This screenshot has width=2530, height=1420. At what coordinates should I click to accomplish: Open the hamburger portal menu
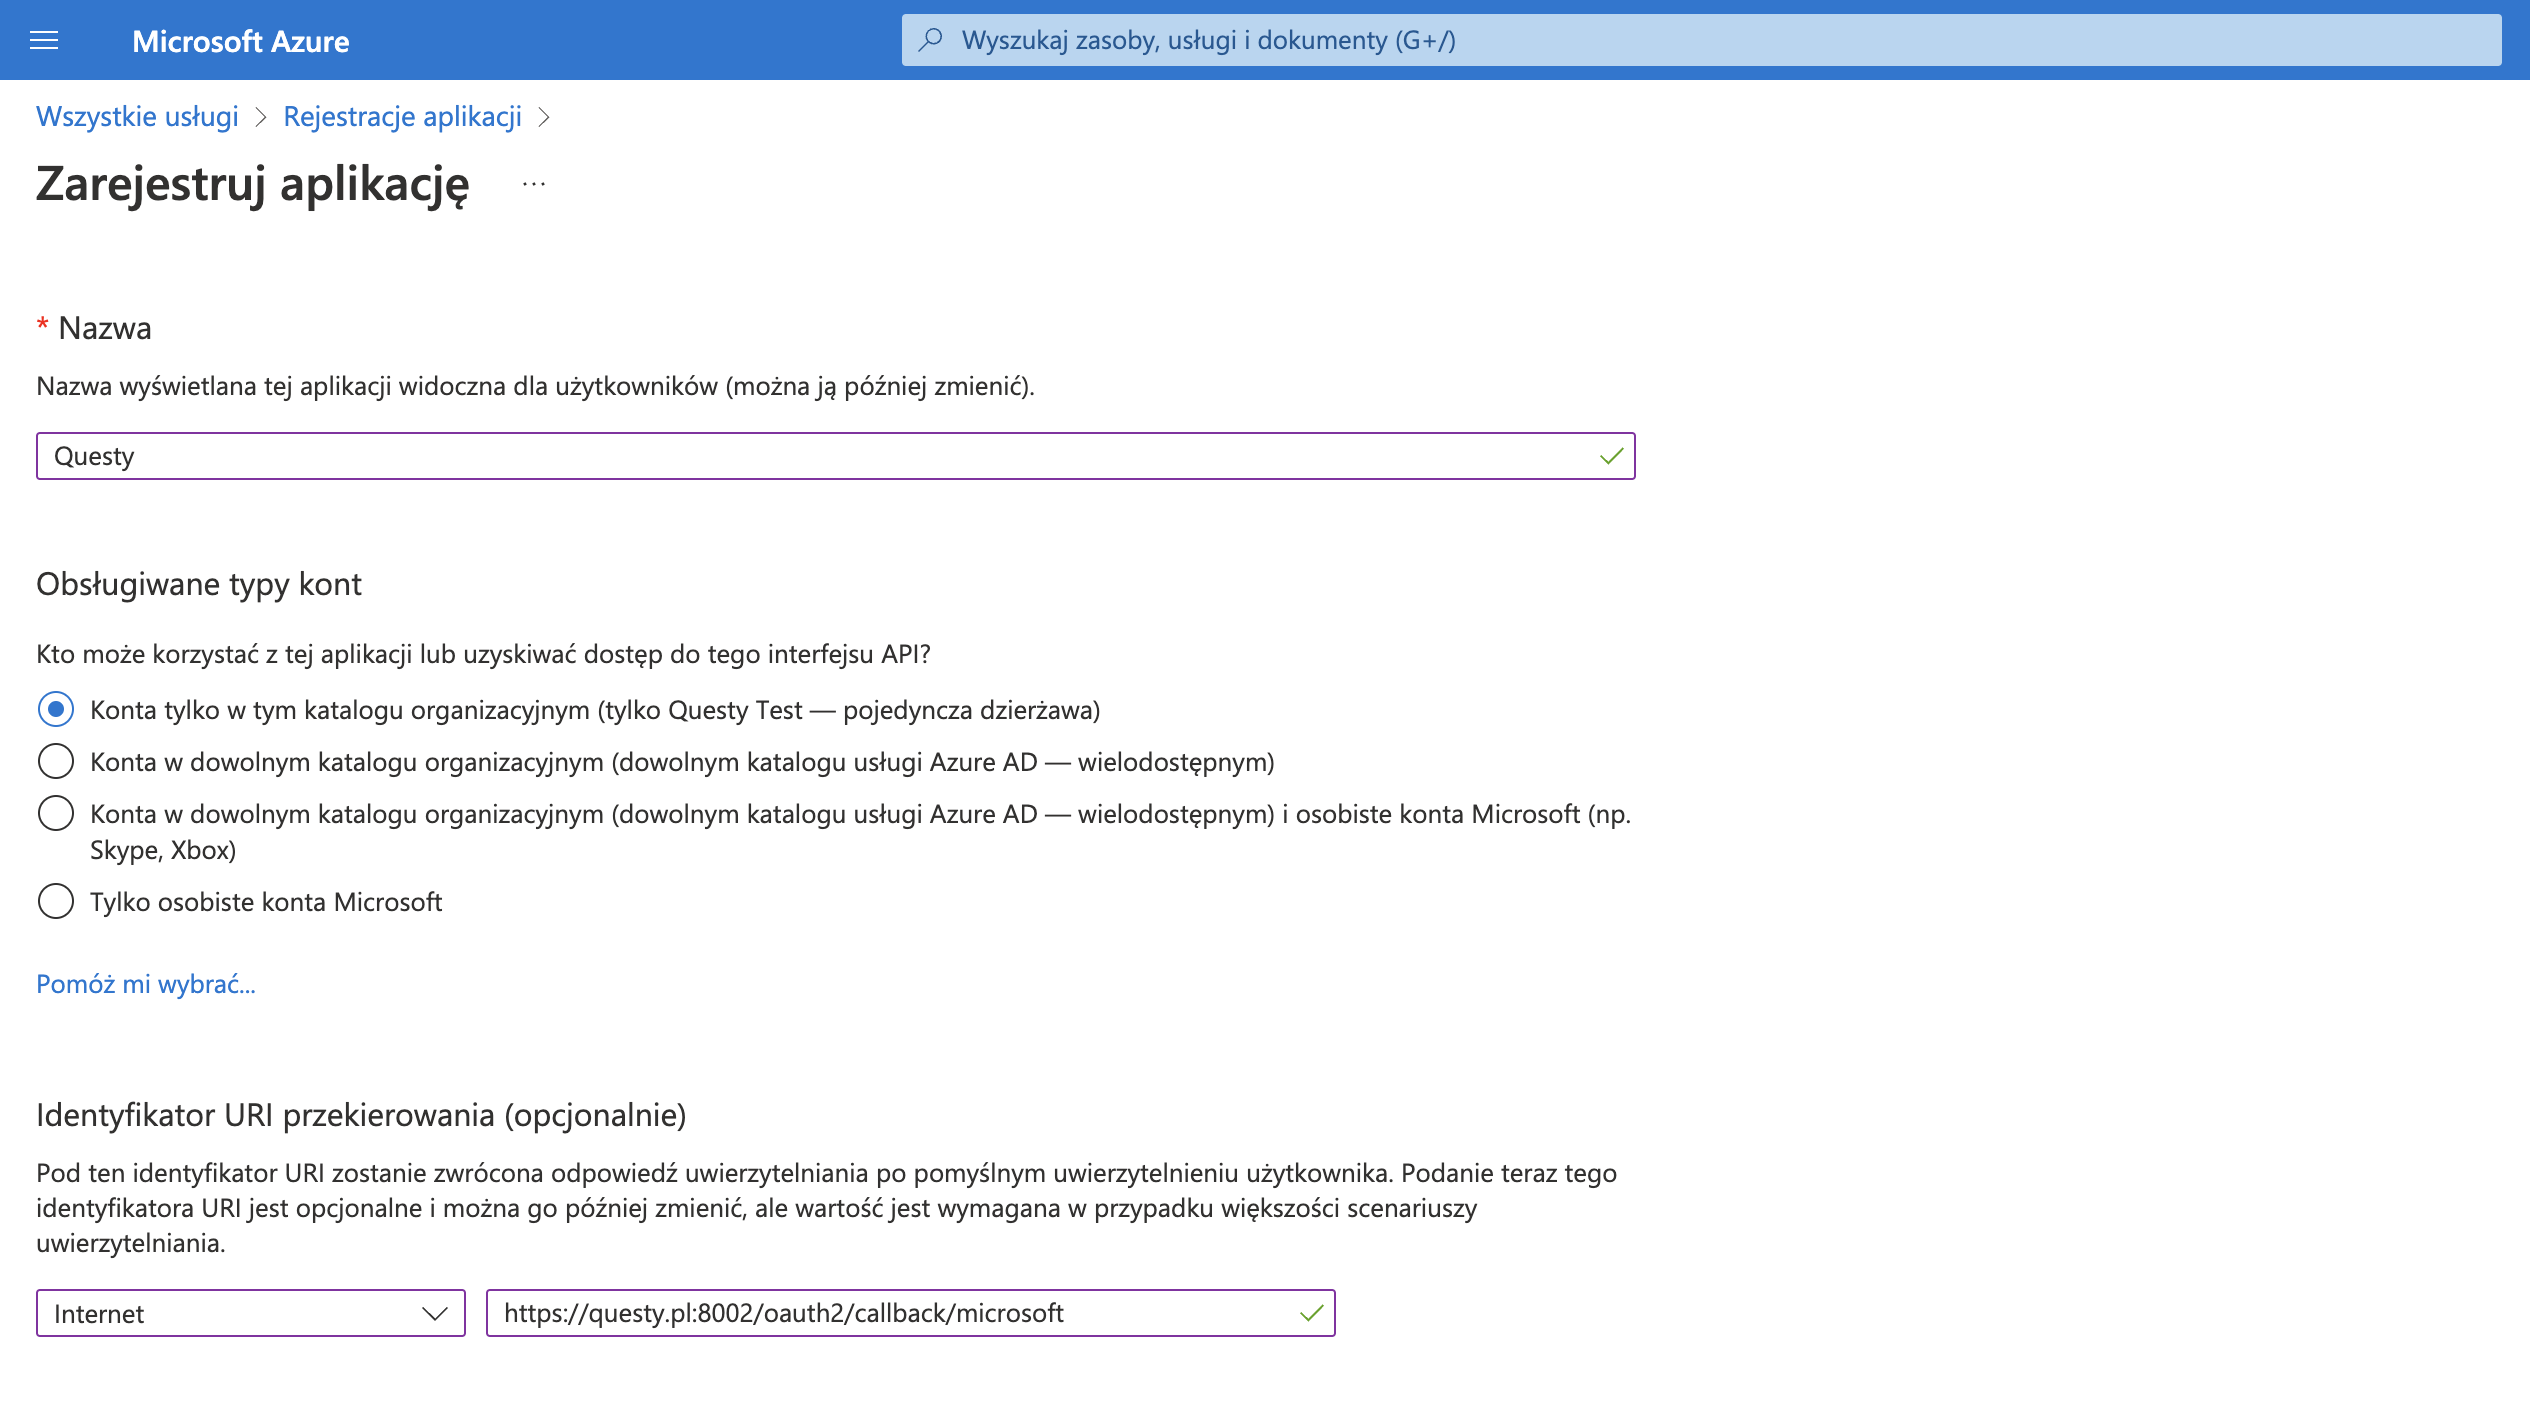click(44, 40)
